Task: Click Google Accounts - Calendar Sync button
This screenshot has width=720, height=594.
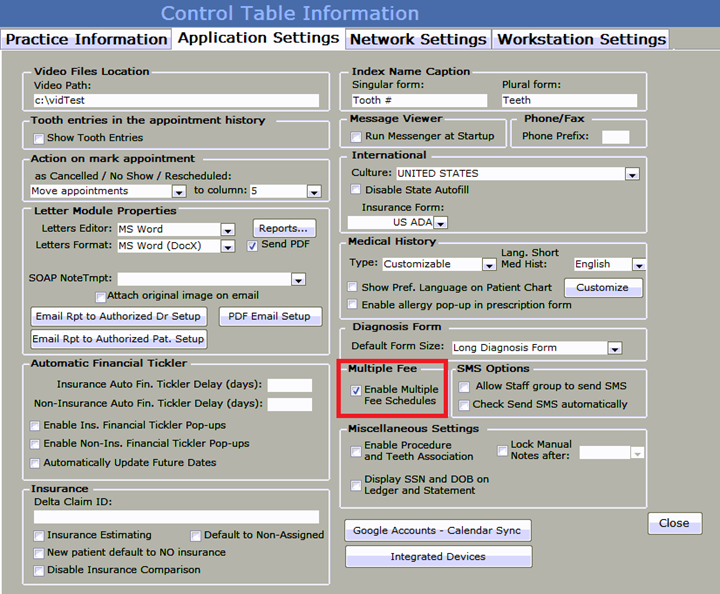Action: 438,530
